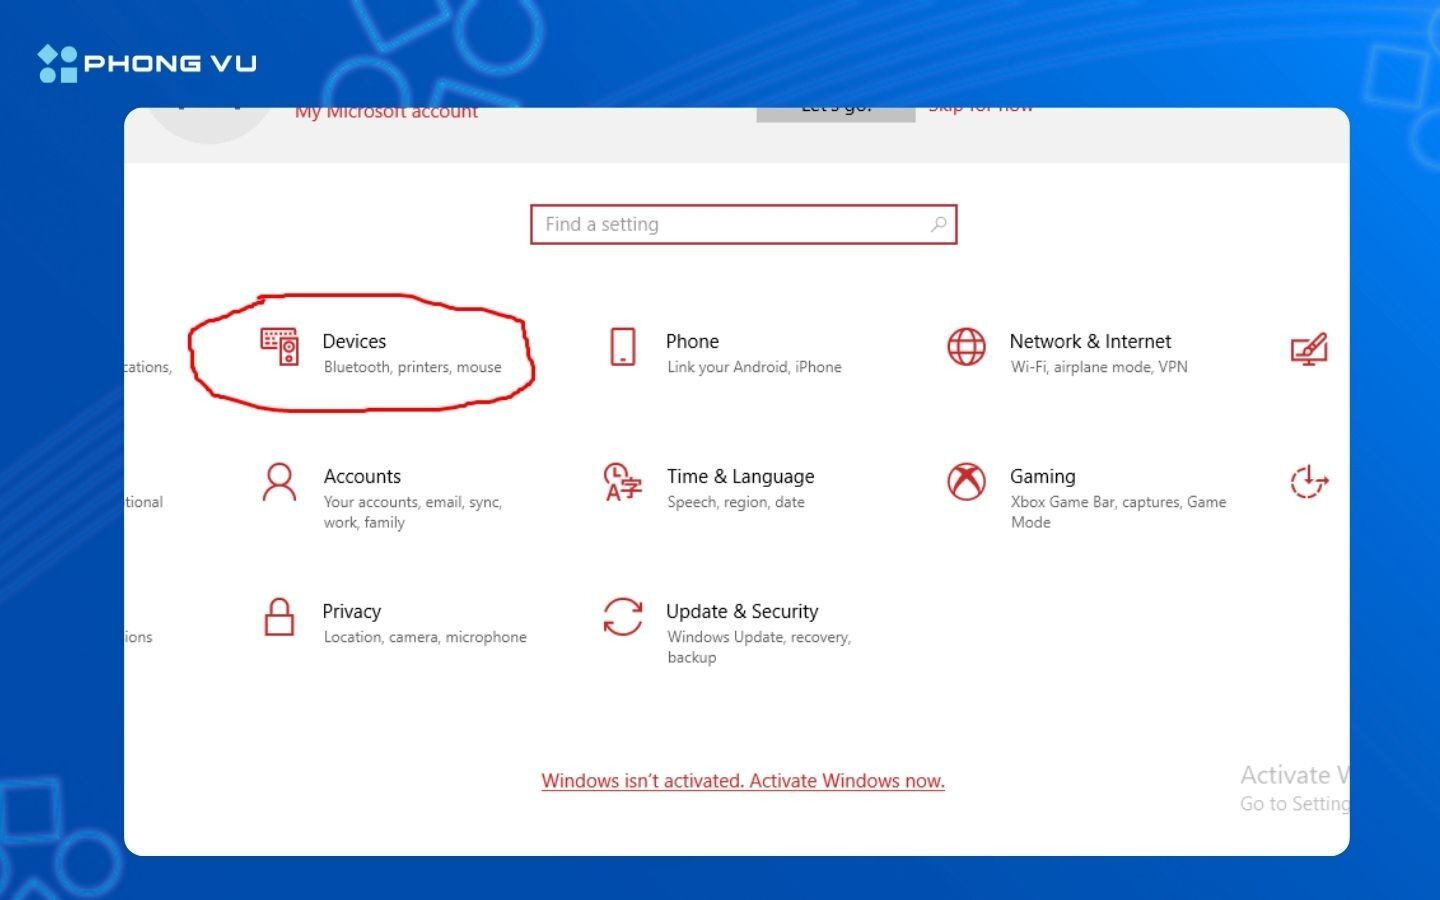Click the "Location, camera, microphone" description
1440x900 pixels.
425,637
